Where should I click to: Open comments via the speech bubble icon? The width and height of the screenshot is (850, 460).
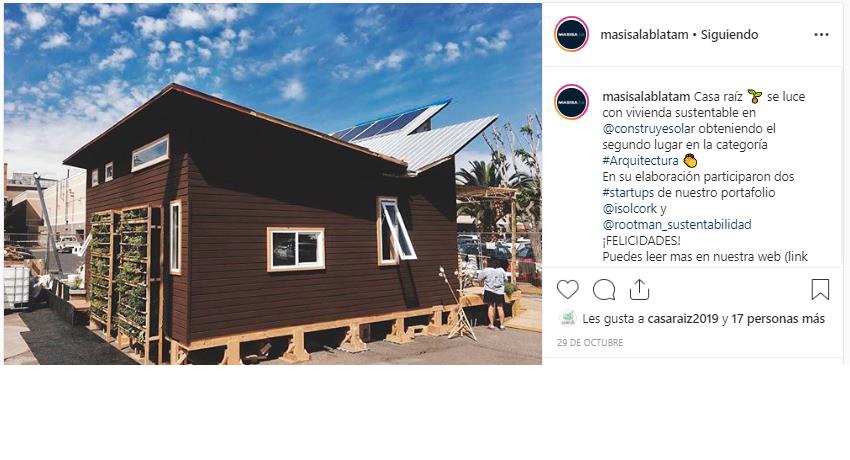click(603, 290)
